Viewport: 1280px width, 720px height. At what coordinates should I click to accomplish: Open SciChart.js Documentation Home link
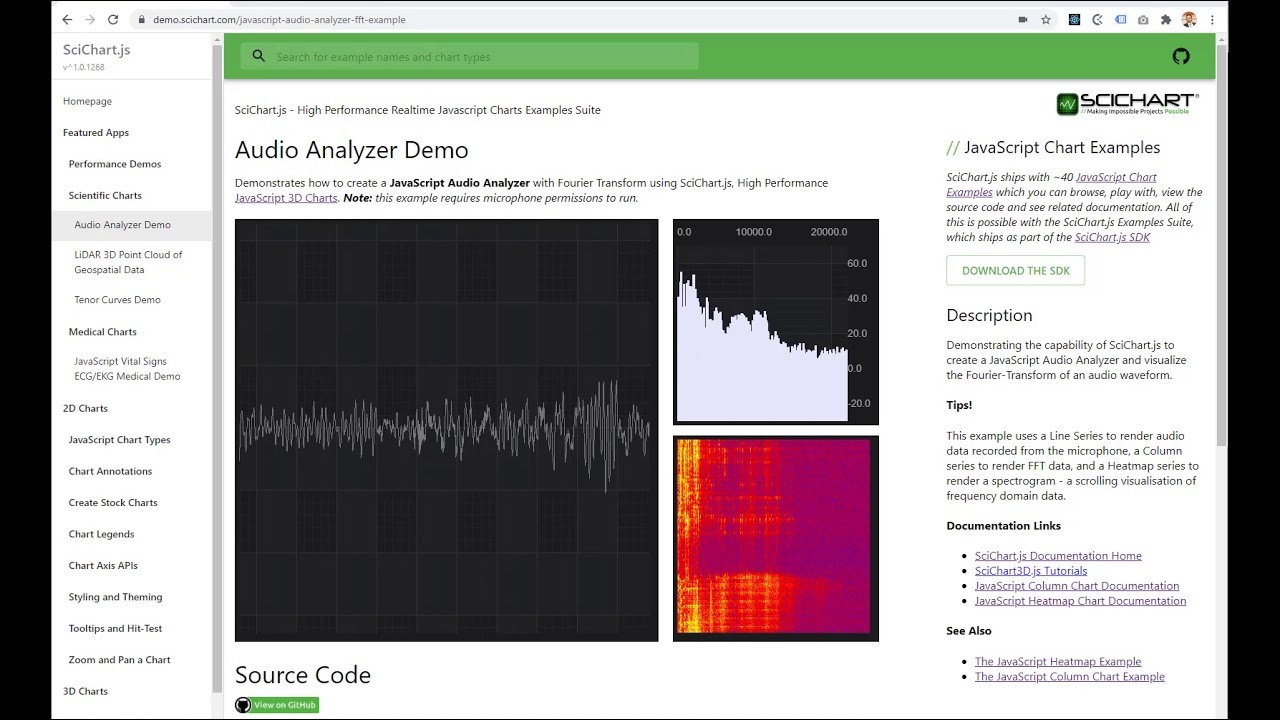[1058, 556]
